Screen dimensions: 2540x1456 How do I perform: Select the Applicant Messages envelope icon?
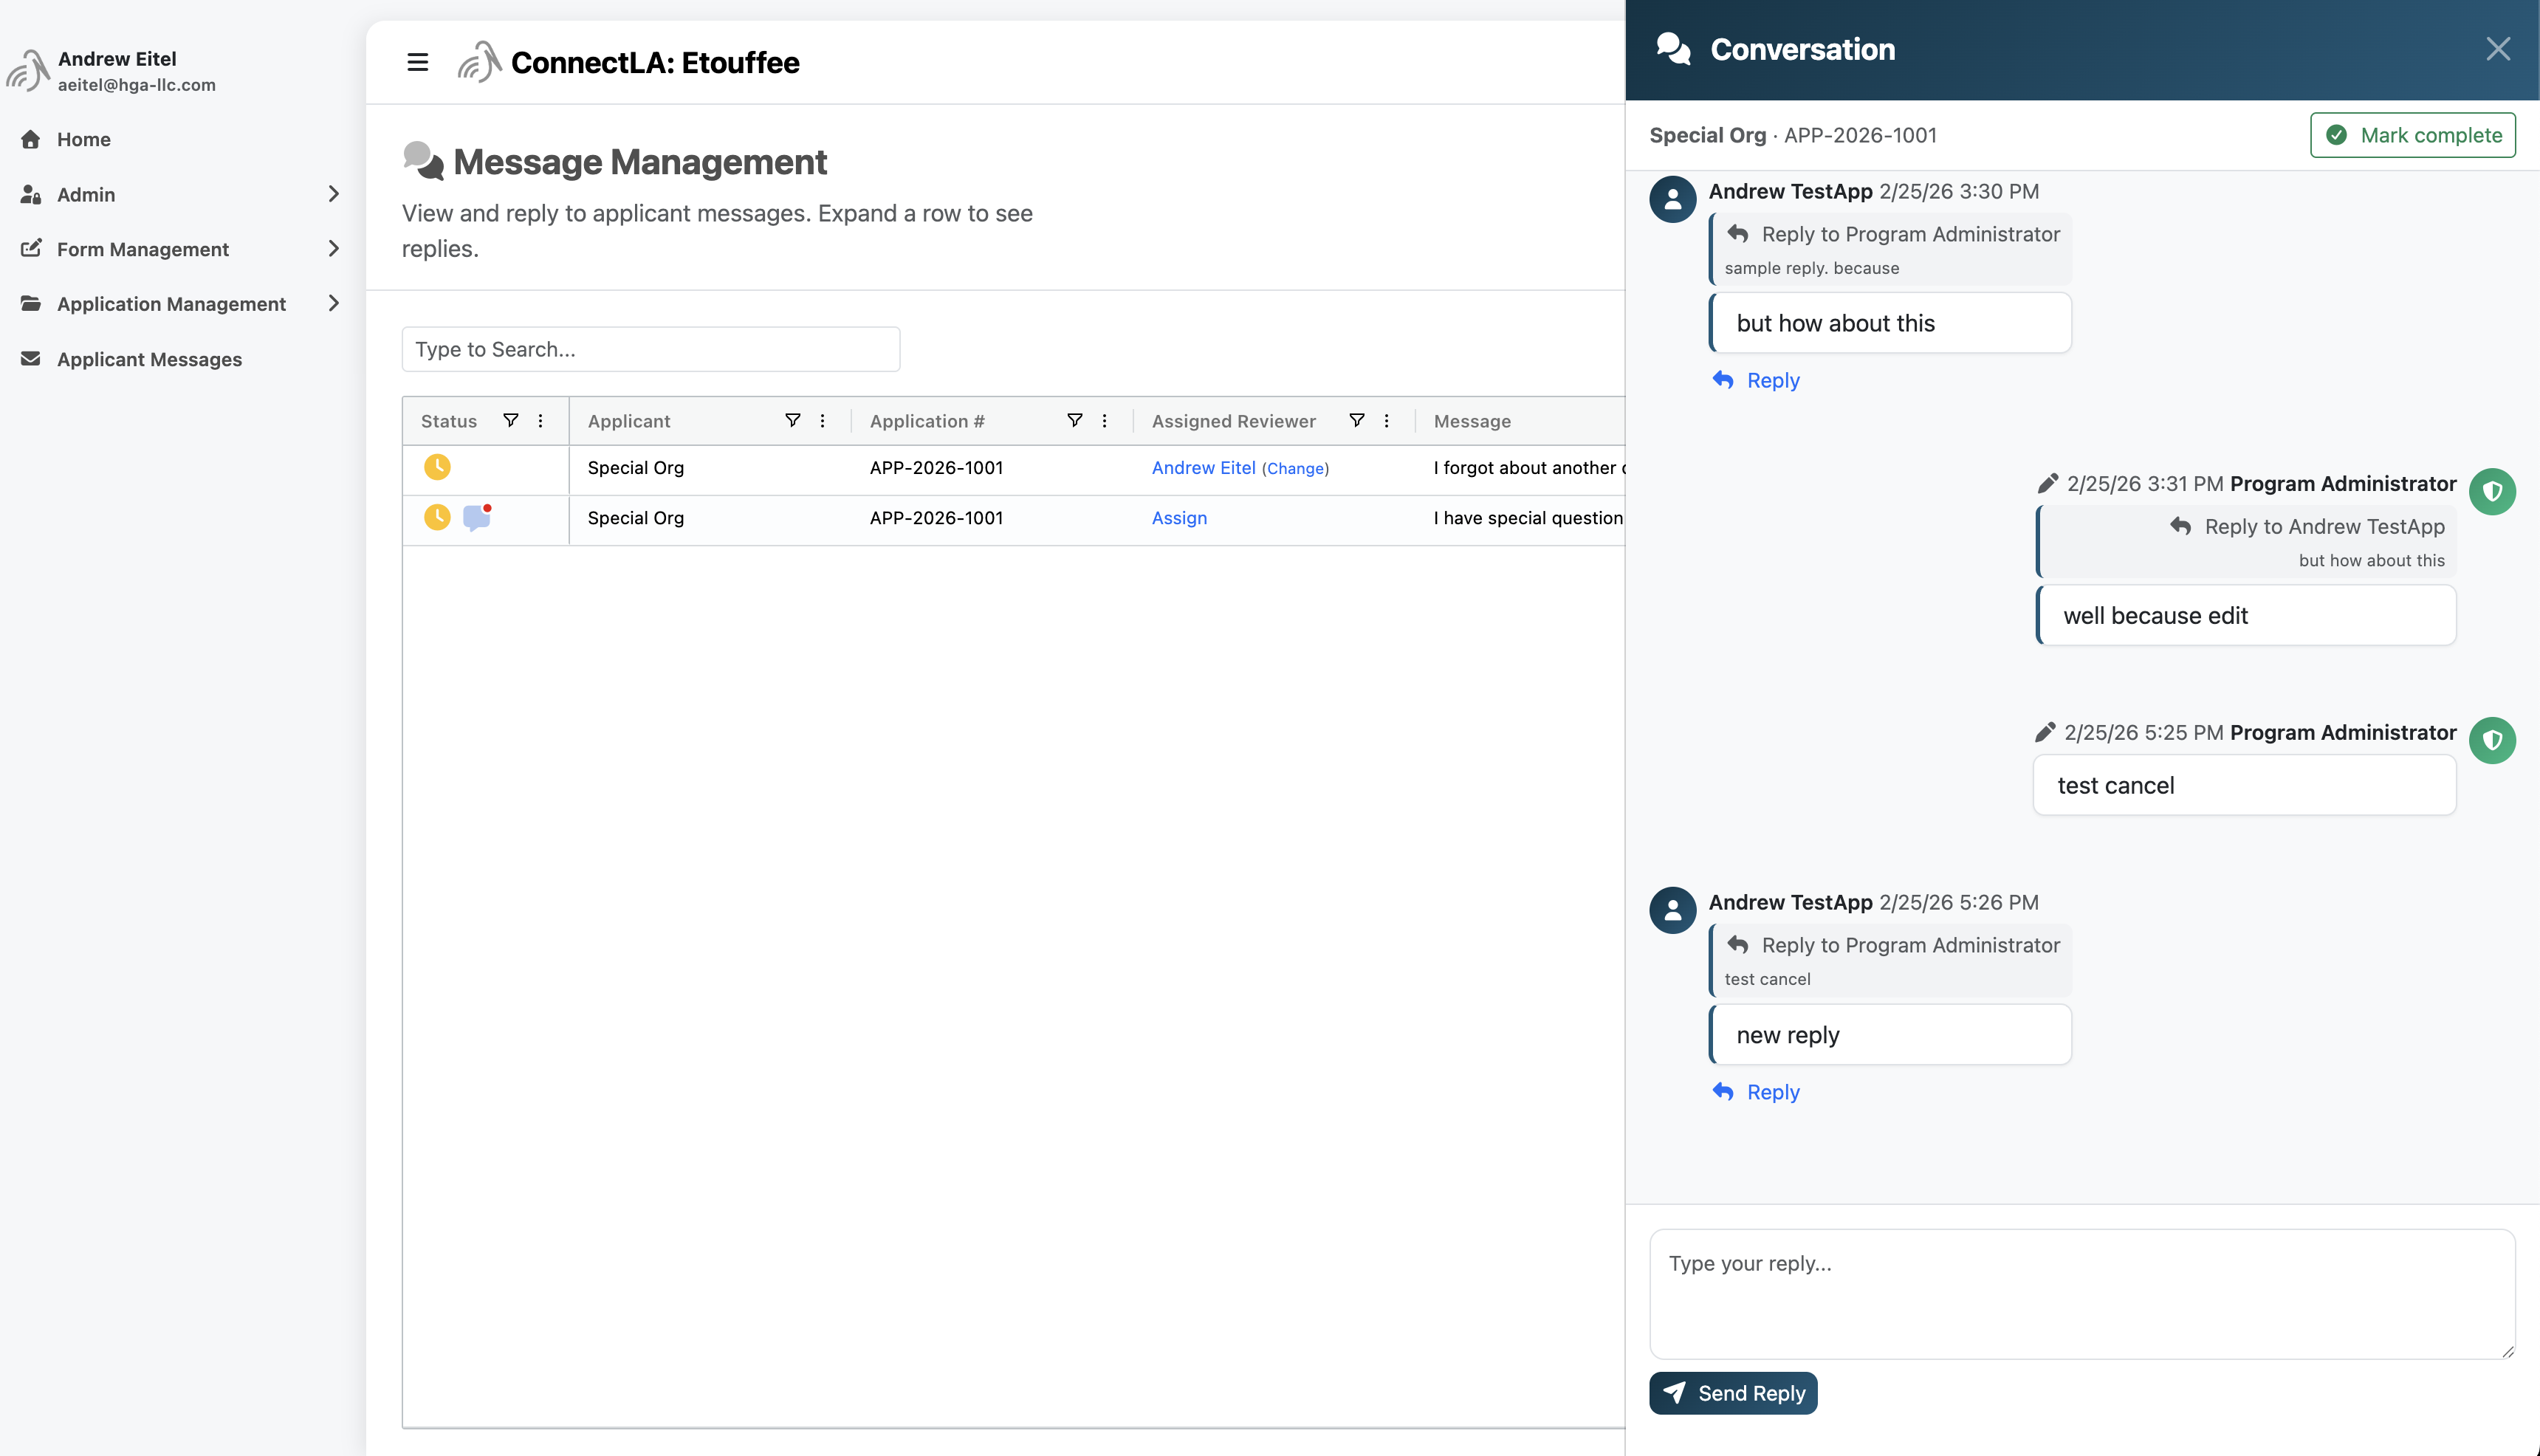(31, 359)
